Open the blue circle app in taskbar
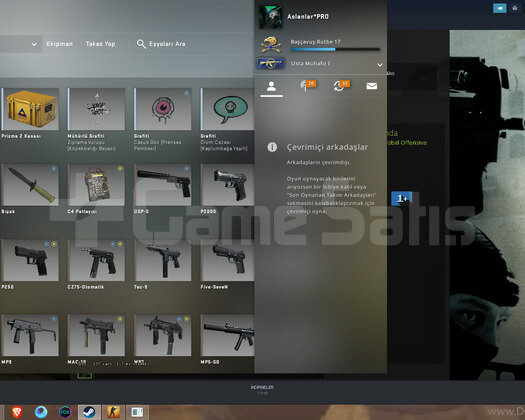 coord(41,412)
